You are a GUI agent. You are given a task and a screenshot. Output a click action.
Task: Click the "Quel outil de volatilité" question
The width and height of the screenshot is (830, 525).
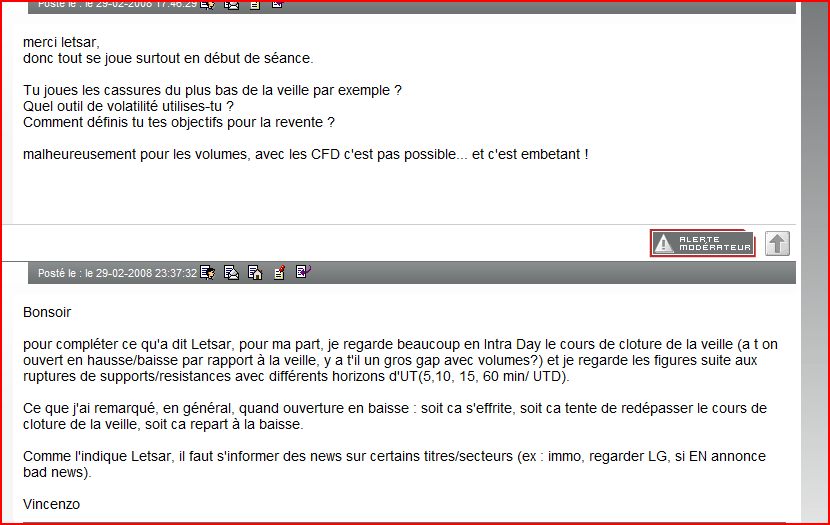click(x=128, y=106)
